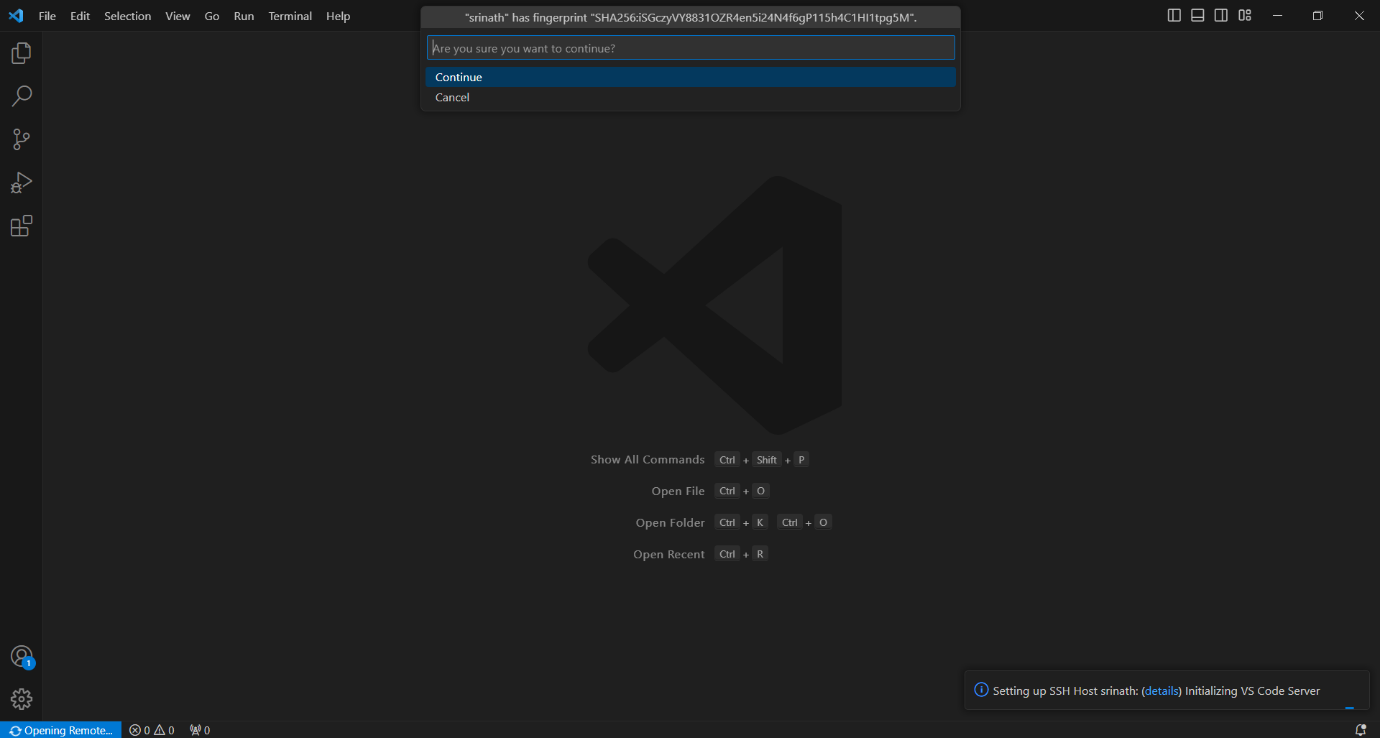
Task: Select Continue in fingerprint prompt
Action: (690, 77)
